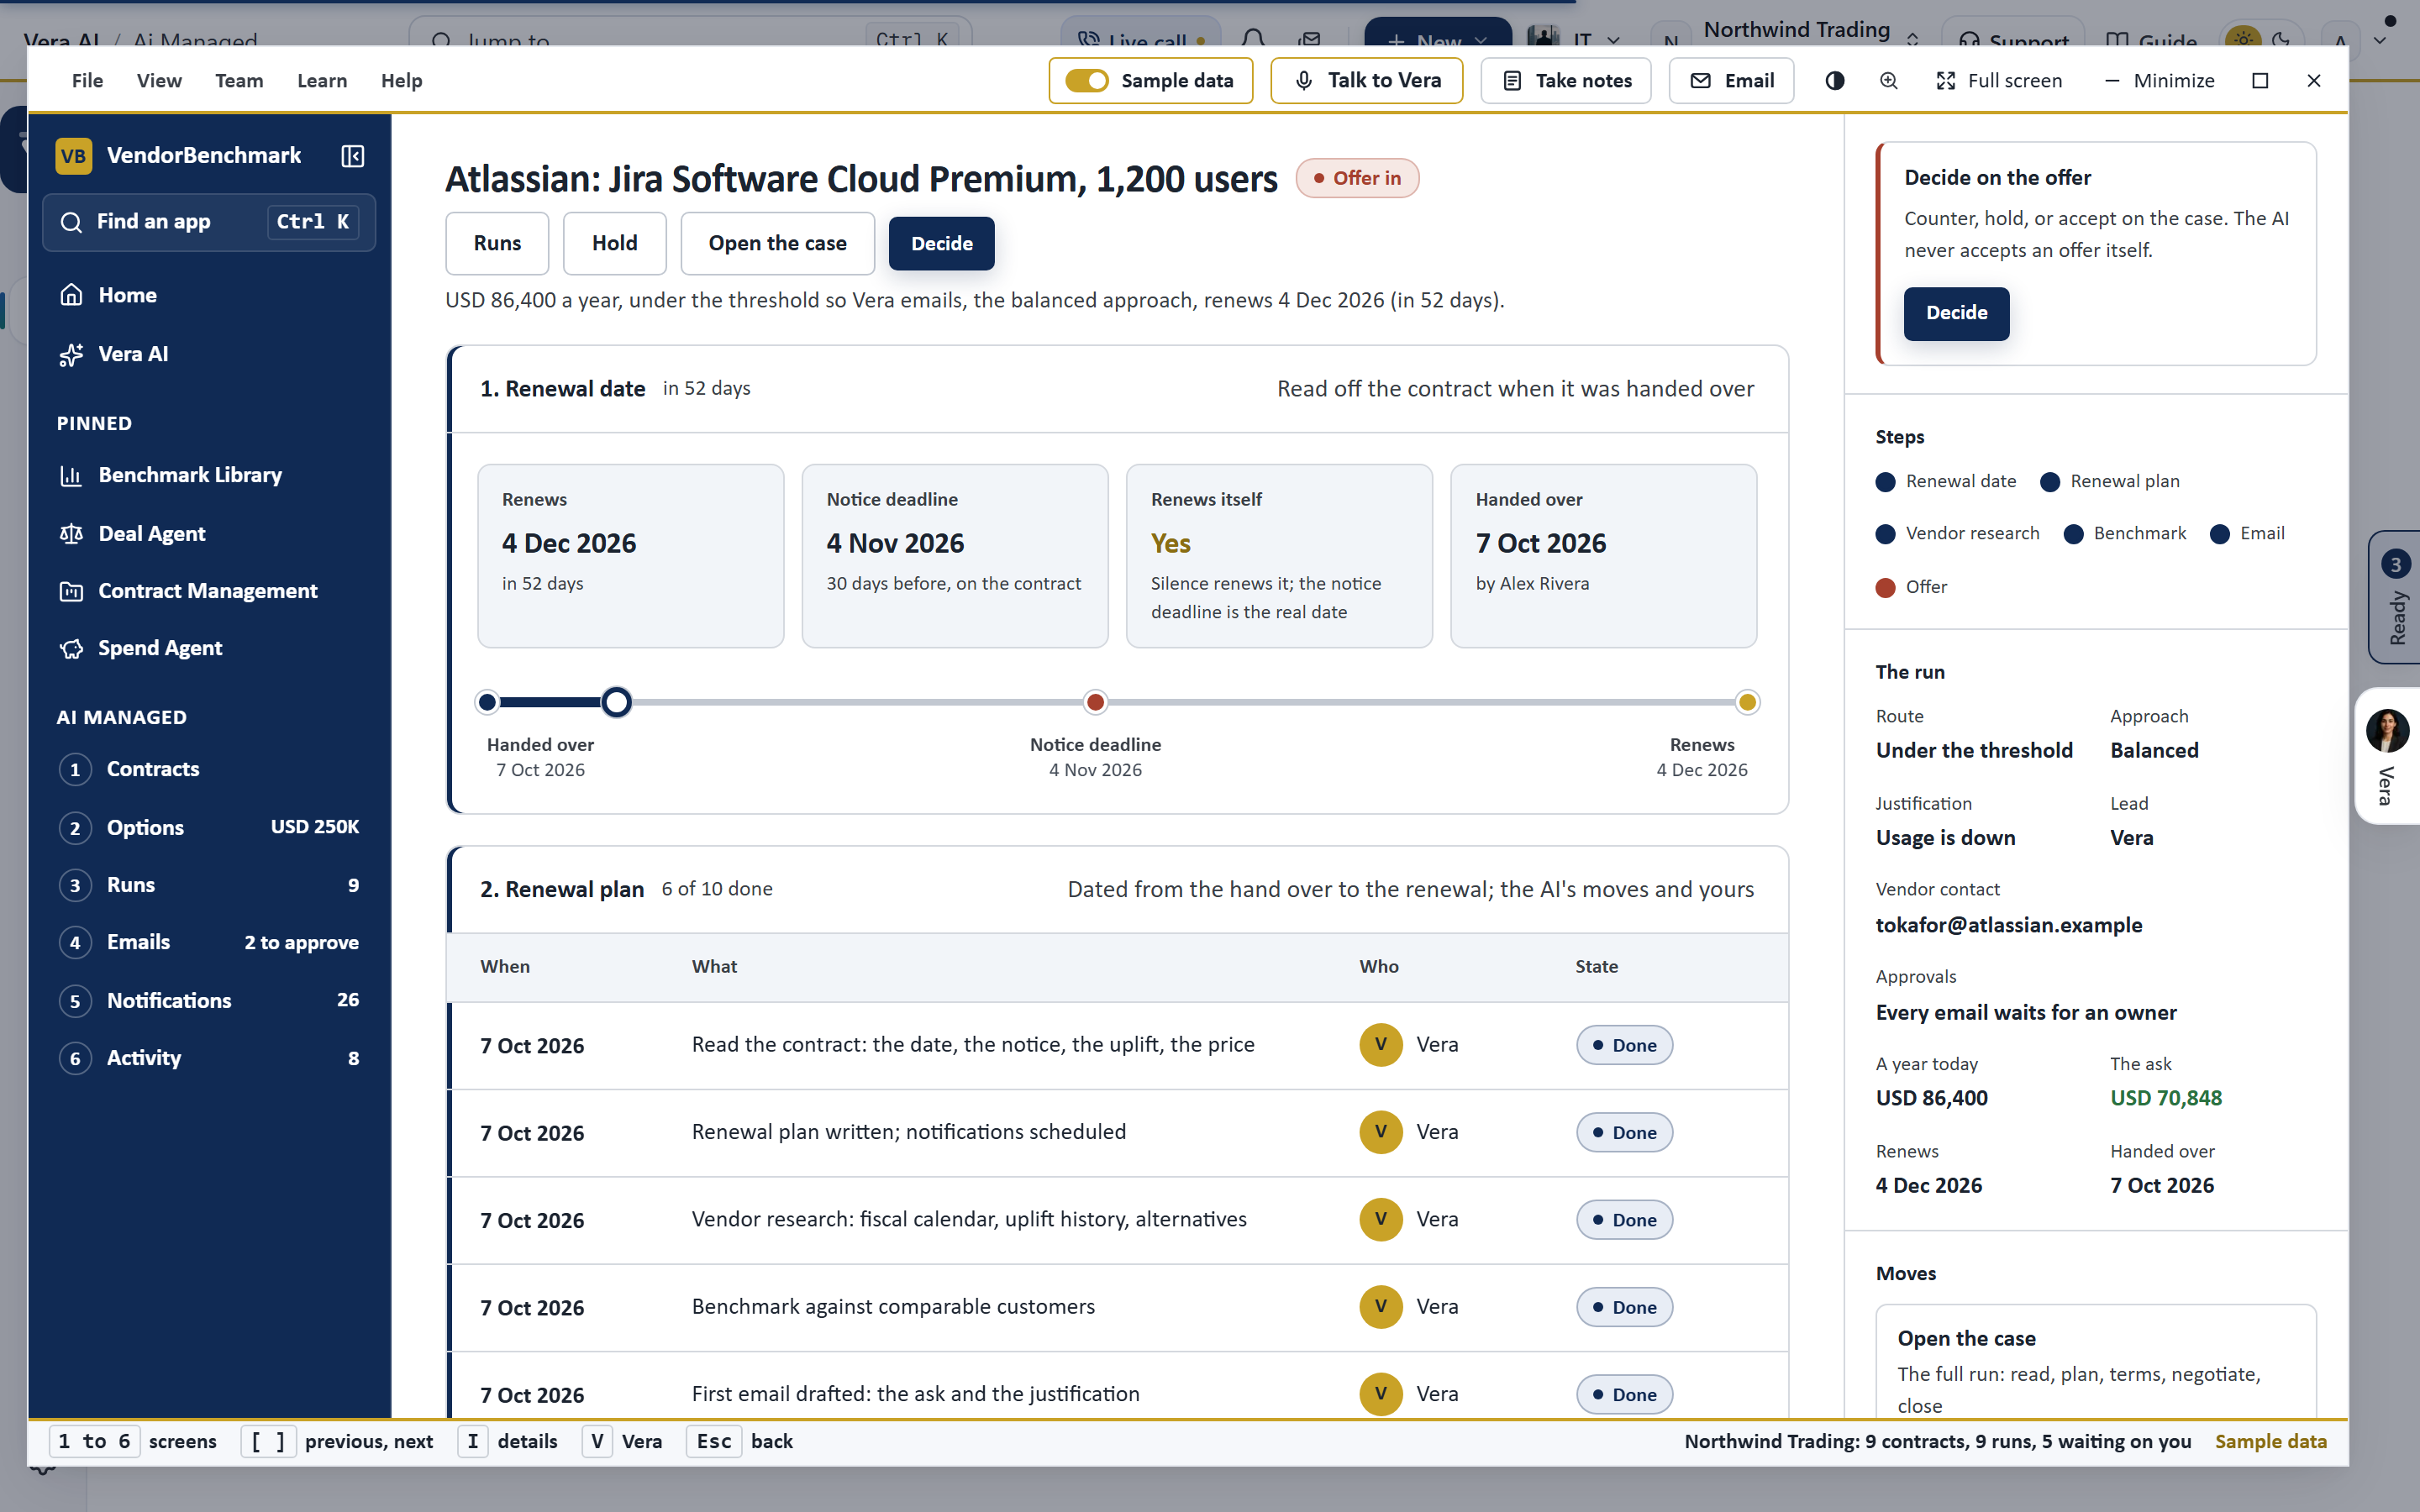Open the Deal Agent scales icon

click(x=71, y=534)
